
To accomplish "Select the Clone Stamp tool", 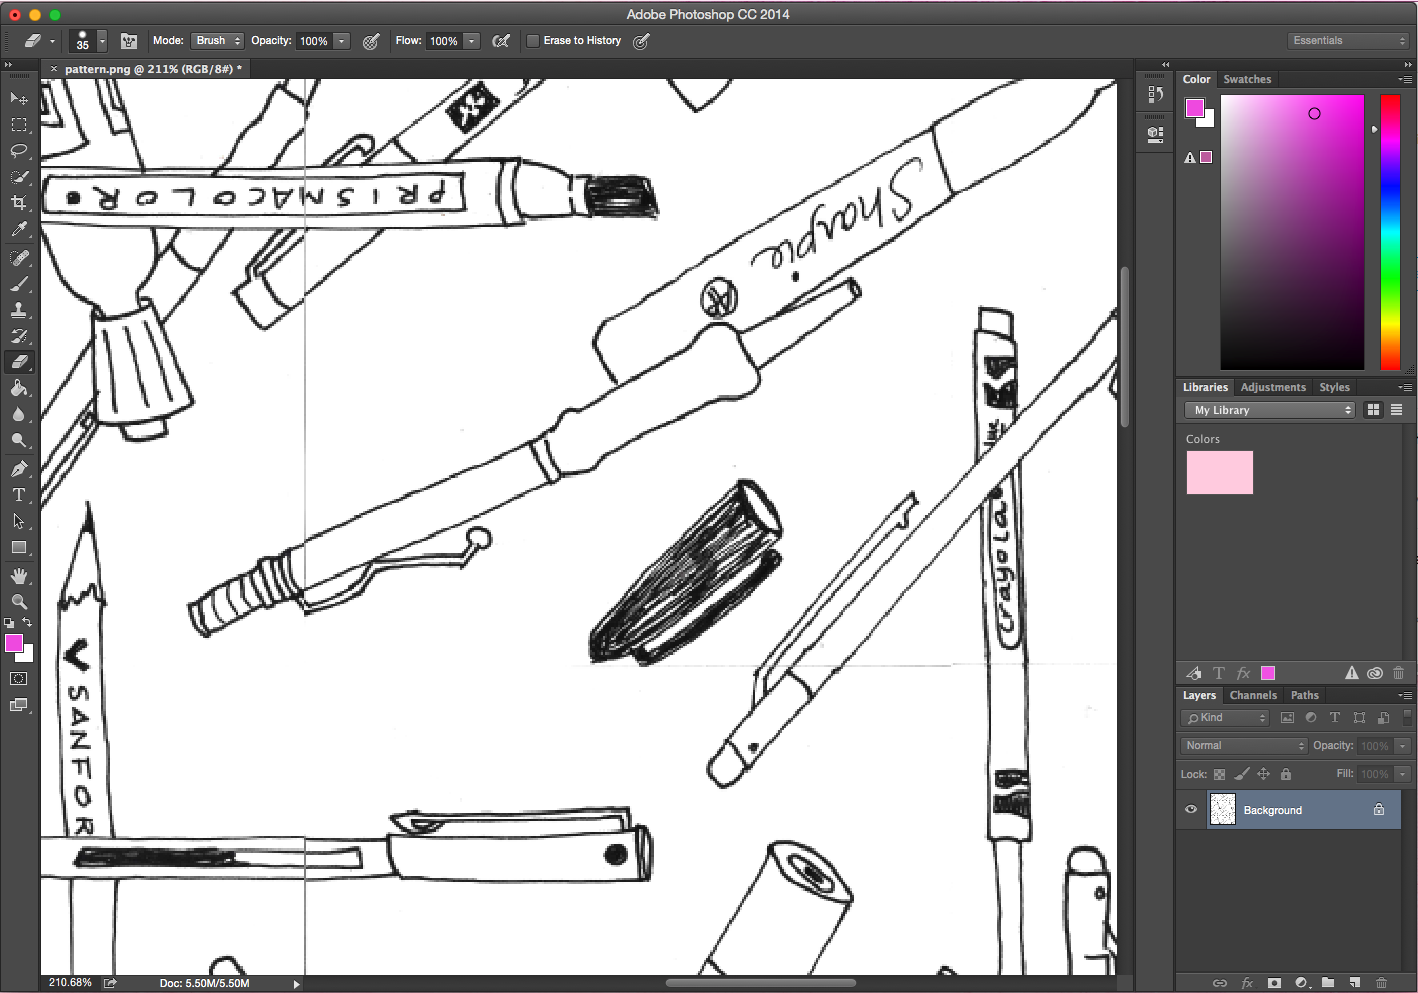I will [19, 309].
